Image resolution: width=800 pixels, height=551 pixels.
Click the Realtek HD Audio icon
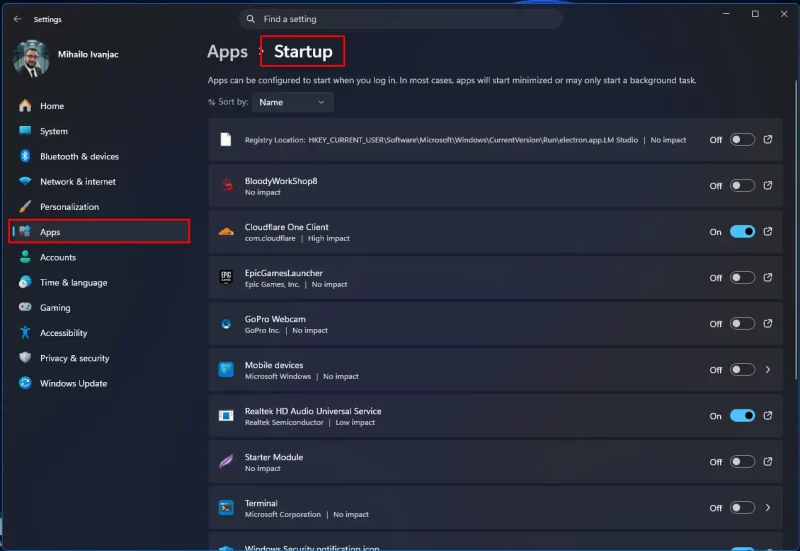226,416
